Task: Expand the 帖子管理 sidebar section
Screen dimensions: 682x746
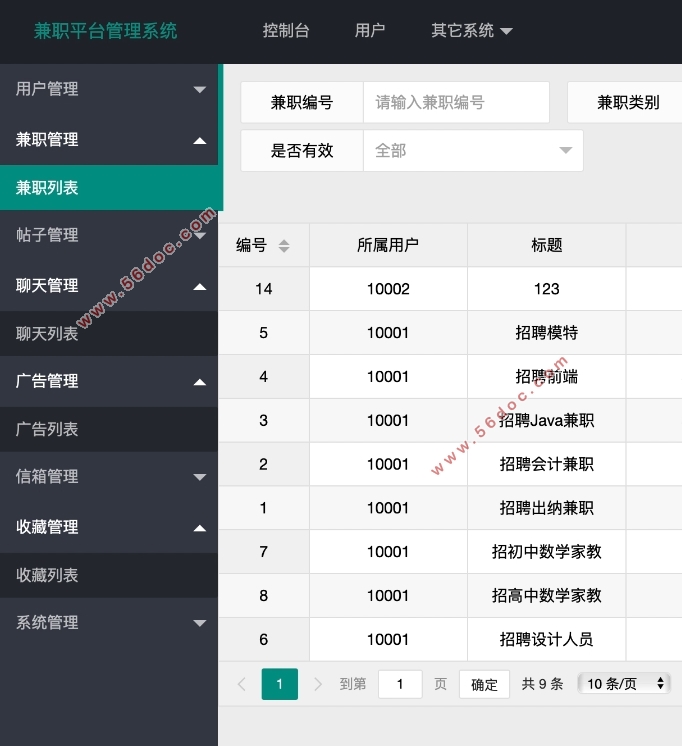Action: point(109,235)
